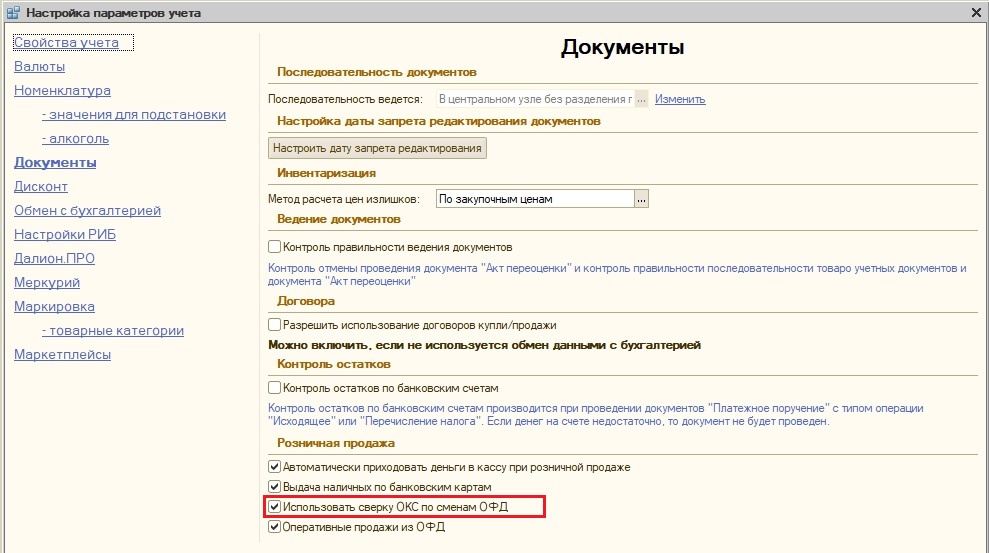
Task: Click the Последовательность документов header
Action: point(377,72)
